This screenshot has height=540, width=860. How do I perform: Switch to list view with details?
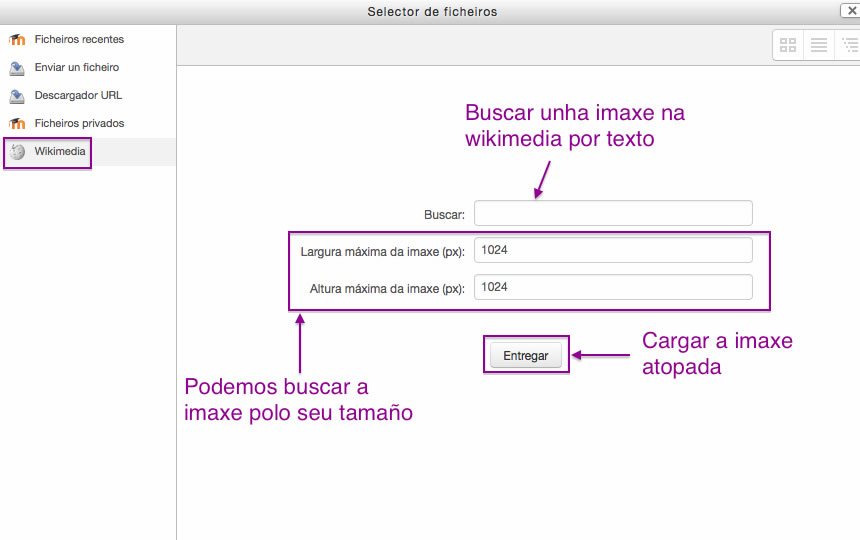tap(819, 45)
